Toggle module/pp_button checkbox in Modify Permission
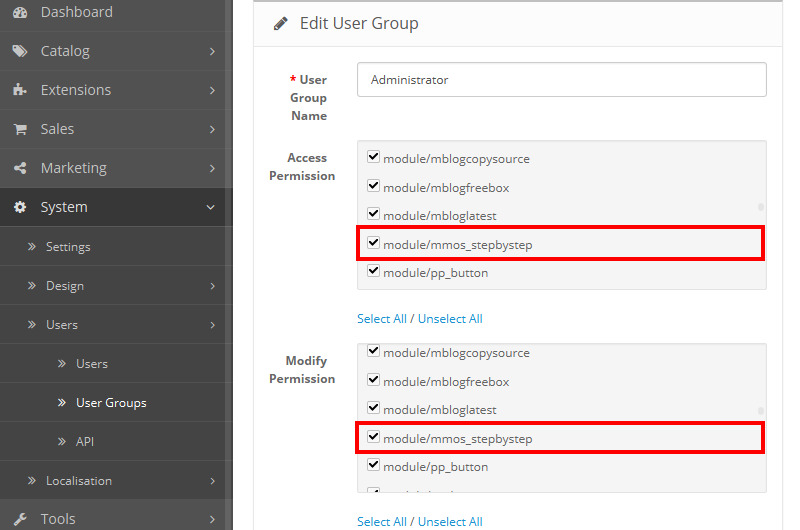The width and height of the screenshot is (800, 530). (x=374, y=465)
